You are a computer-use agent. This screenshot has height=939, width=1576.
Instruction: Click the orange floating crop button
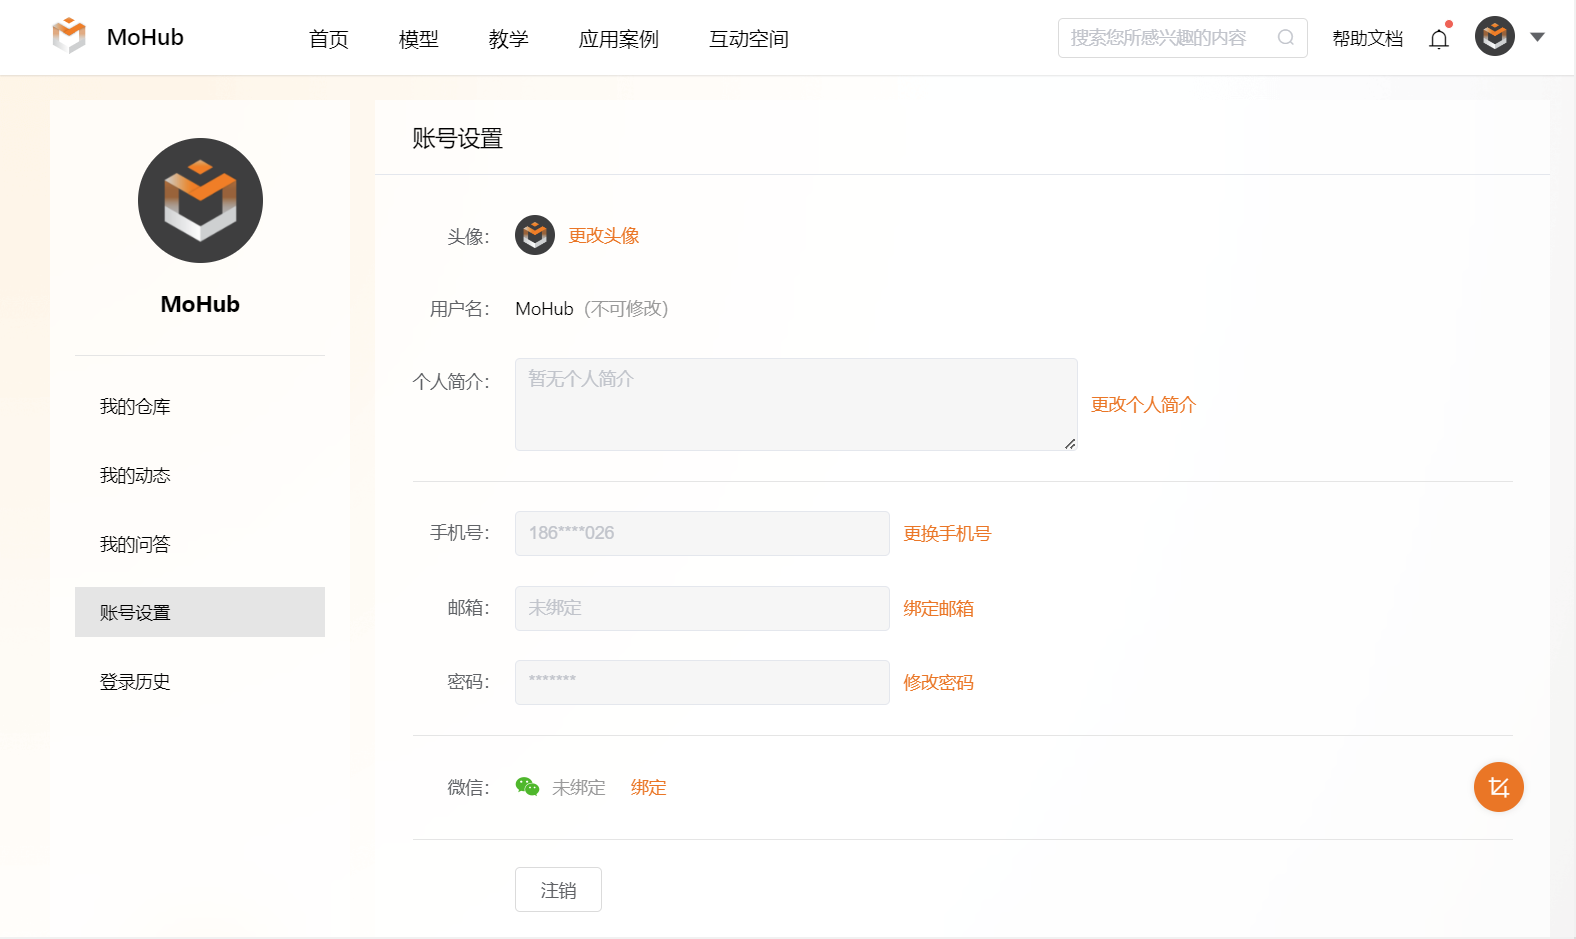point(1498,787)
